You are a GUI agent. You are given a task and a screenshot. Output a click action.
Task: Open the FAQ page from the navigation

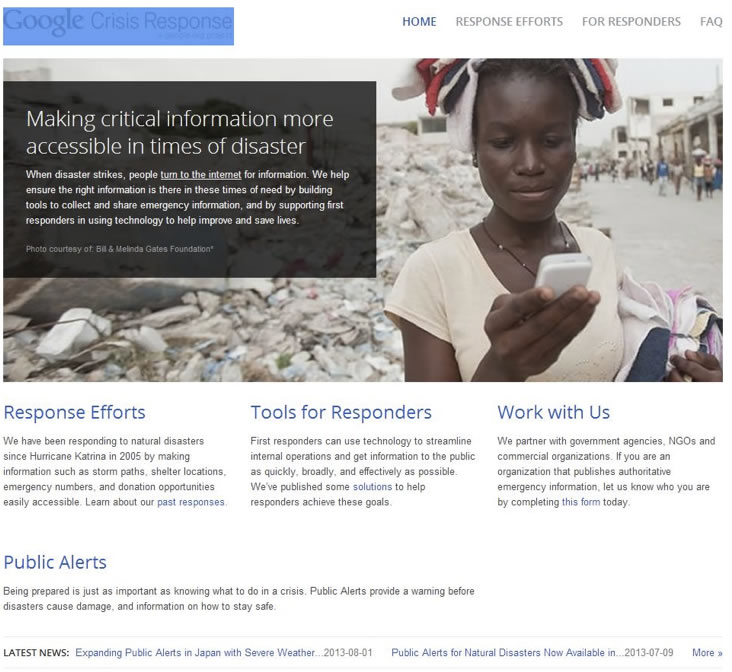711,21
